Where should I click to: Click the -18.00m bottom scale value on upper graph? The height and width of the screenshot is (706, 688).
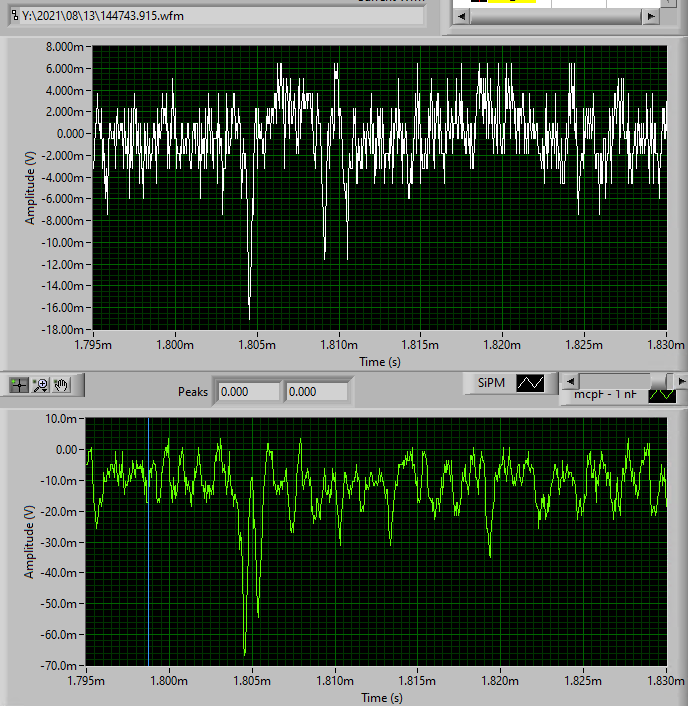62,330
